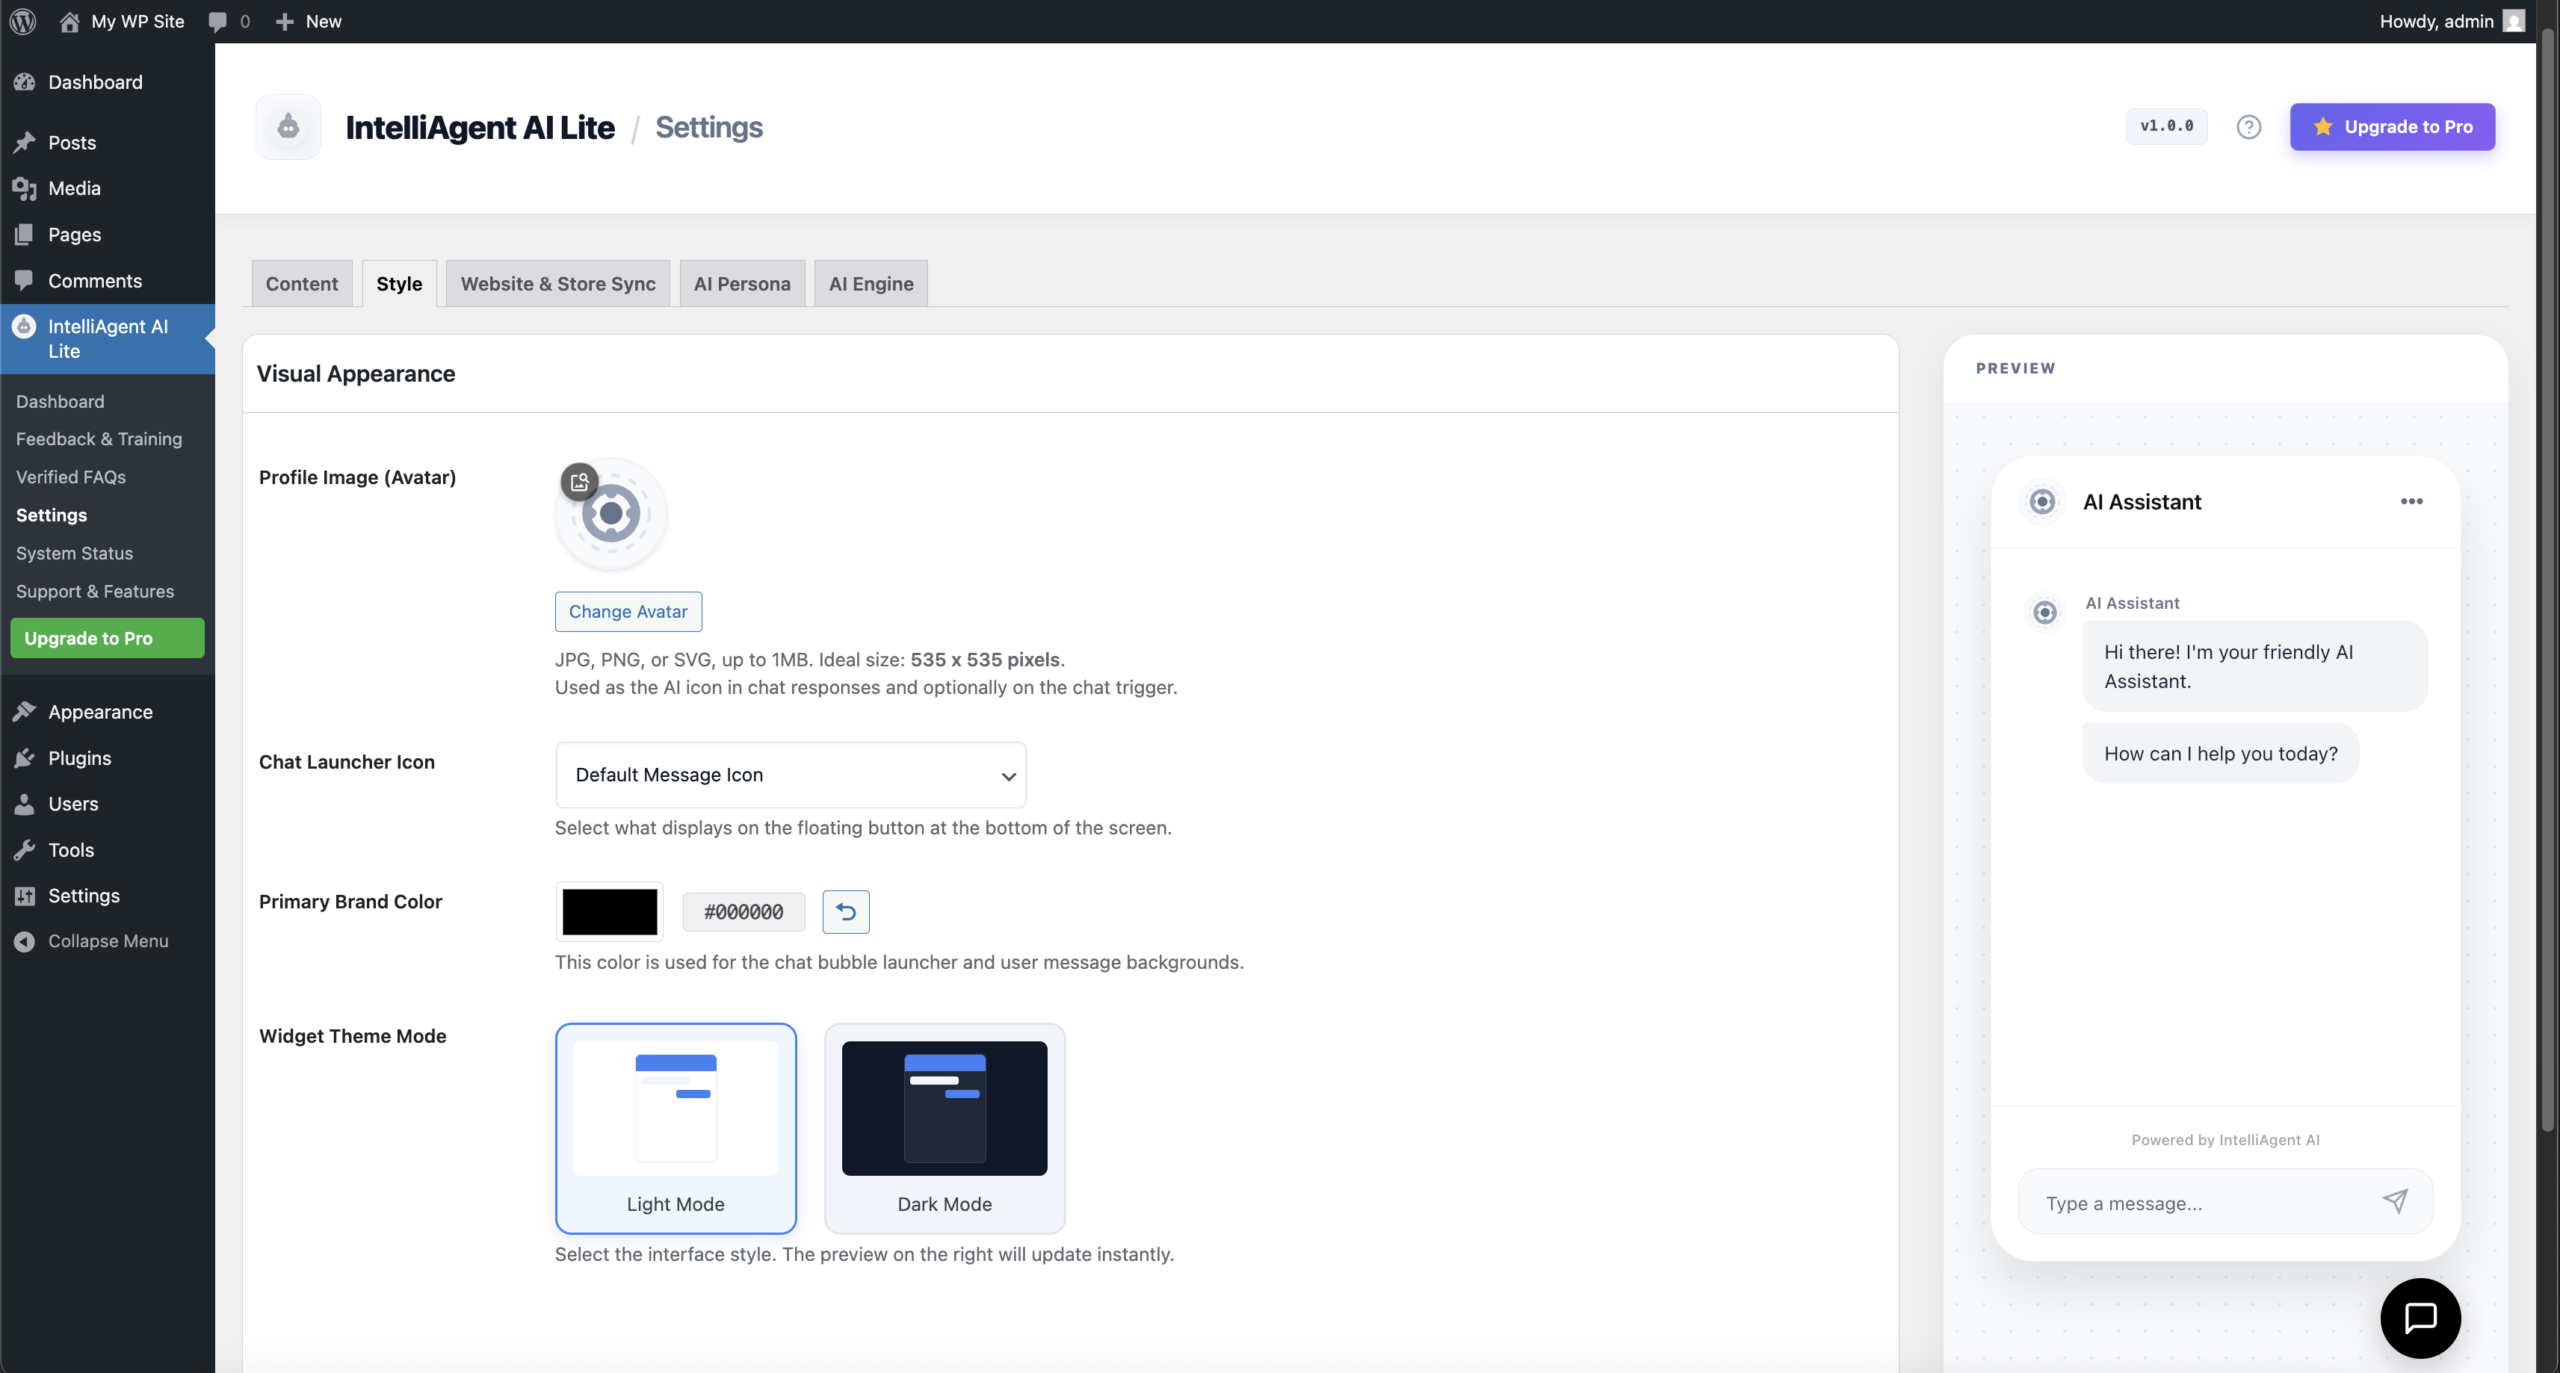Select Dark Mode widget theme
Image resolution: width=2560 pixels, height=1373 pixels.
943,1128
